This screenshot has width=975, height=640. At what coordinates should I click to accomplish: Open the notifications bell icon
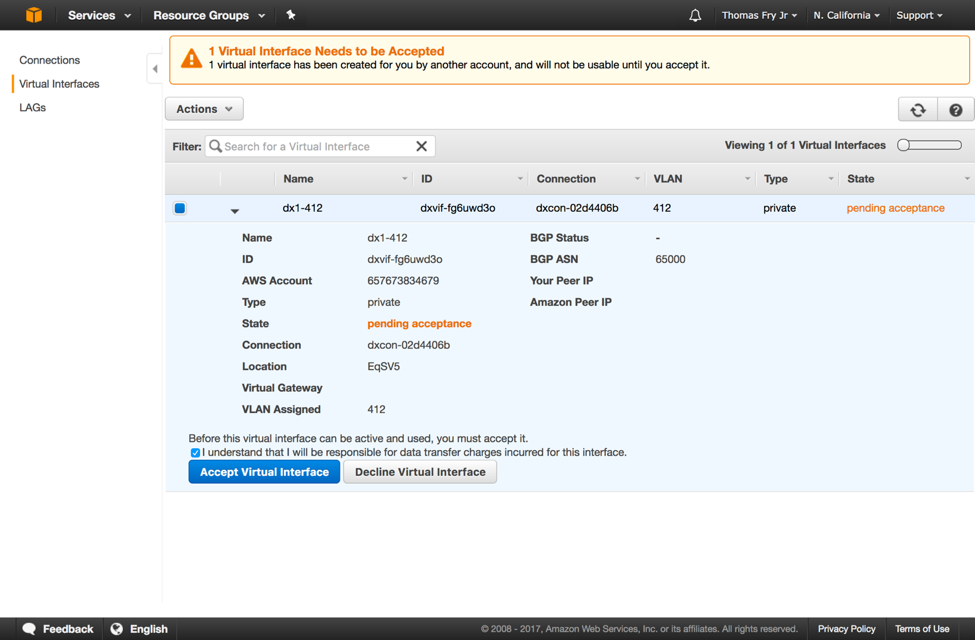(x=695, y=16)
